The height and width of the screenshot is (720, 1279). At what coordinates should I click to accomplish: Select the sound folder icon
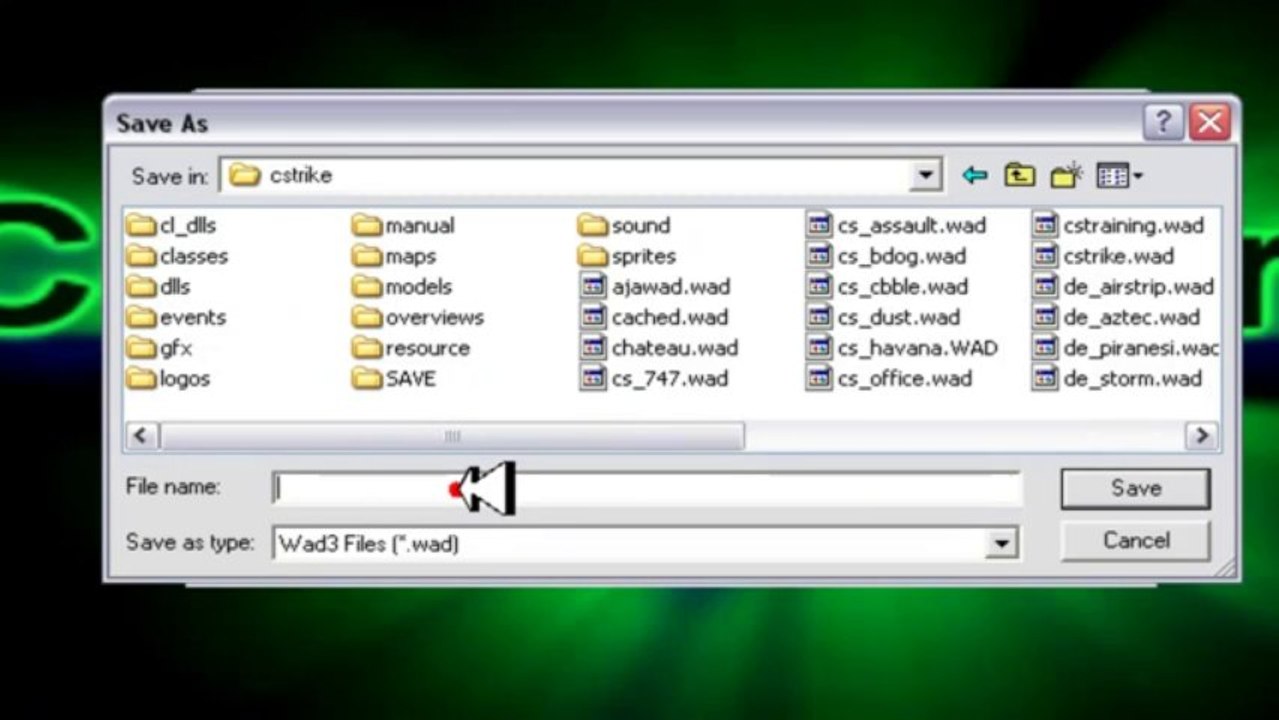[593, 226]
